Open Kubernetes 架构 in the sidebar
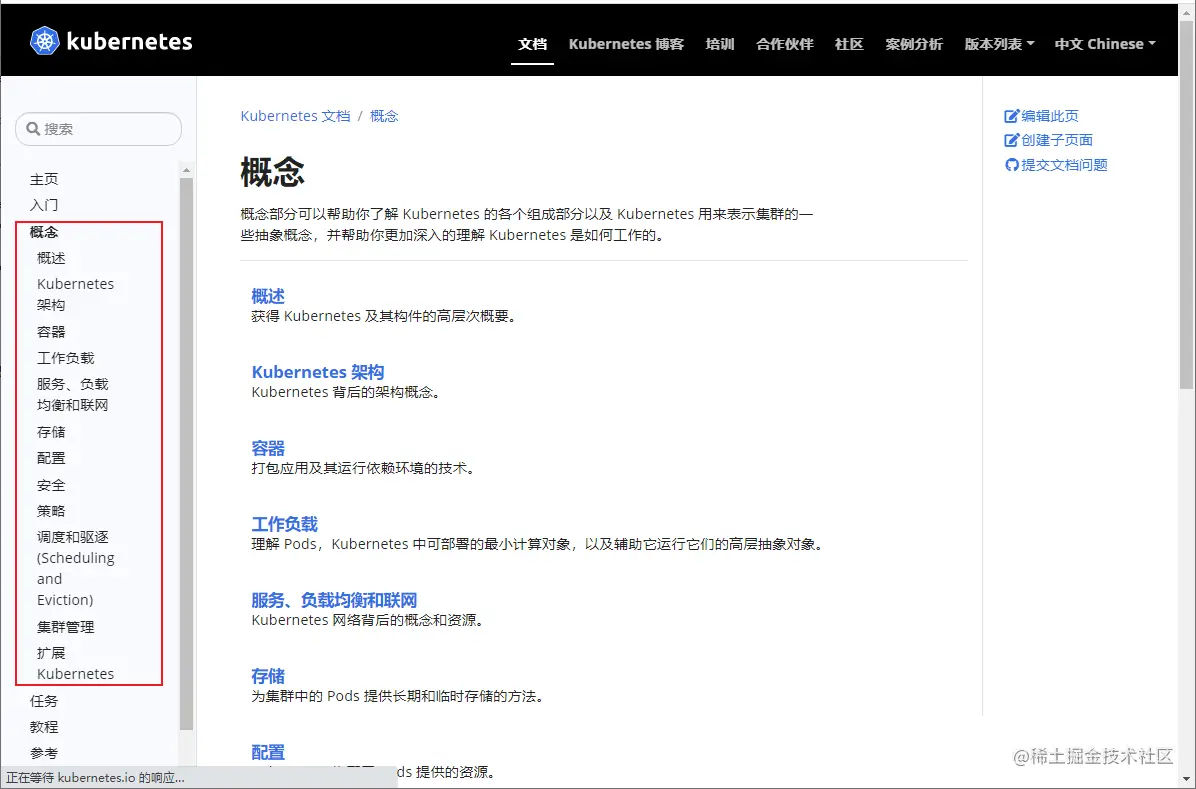Viewport: 1196px width, 789px height. coord(75,295)
